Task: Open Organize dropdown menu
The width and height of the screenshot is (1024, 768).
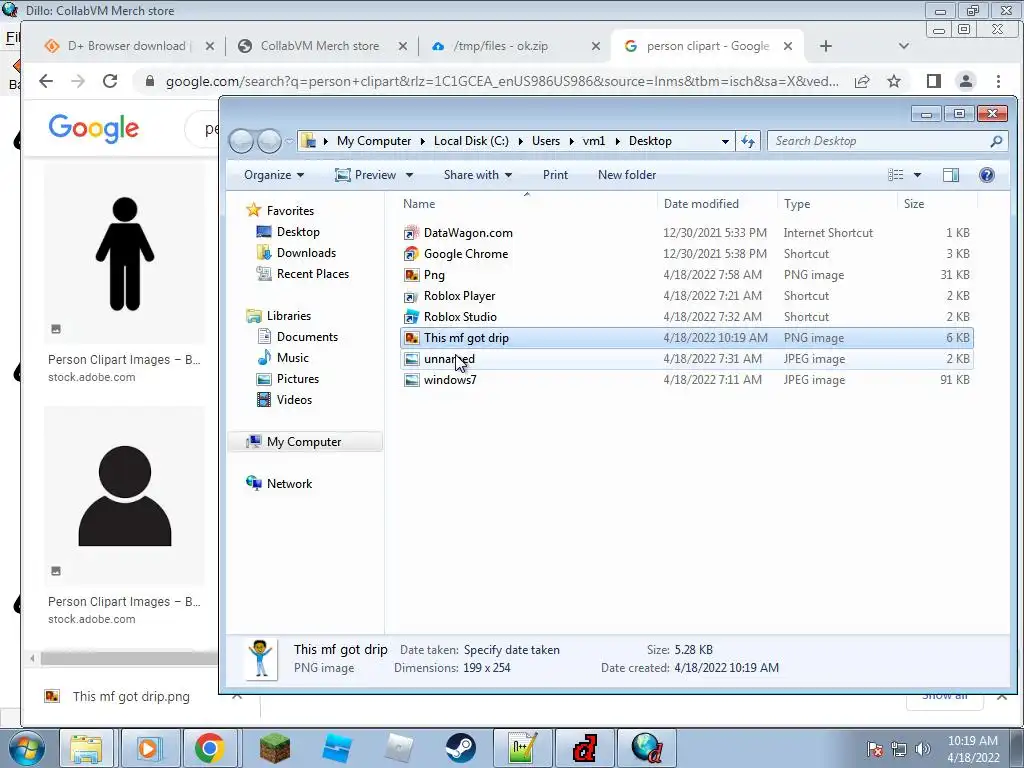Action: (x=274, y=175)
